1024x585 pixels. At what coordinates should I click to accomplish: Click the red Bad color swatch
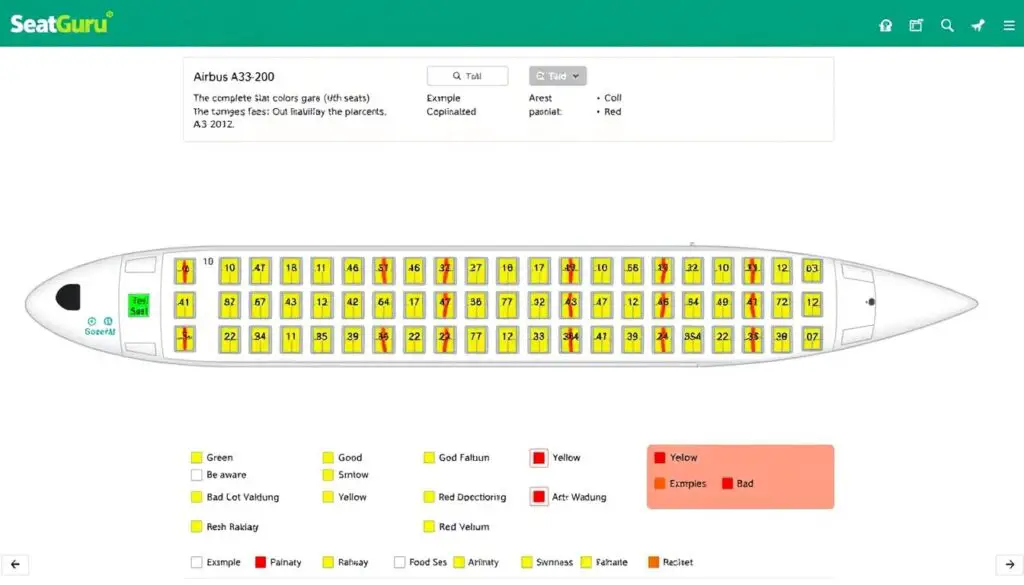726,483
